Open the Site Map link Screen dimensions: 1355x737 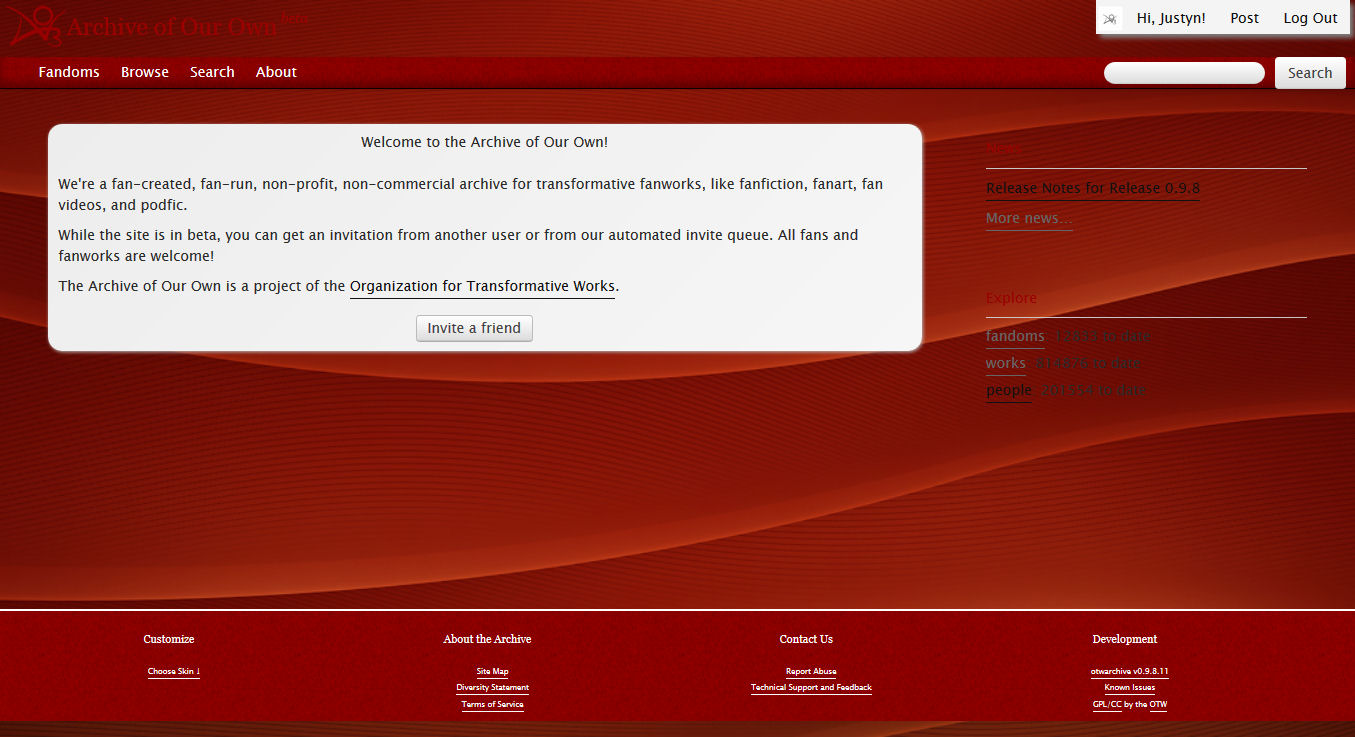click(492, 672)
